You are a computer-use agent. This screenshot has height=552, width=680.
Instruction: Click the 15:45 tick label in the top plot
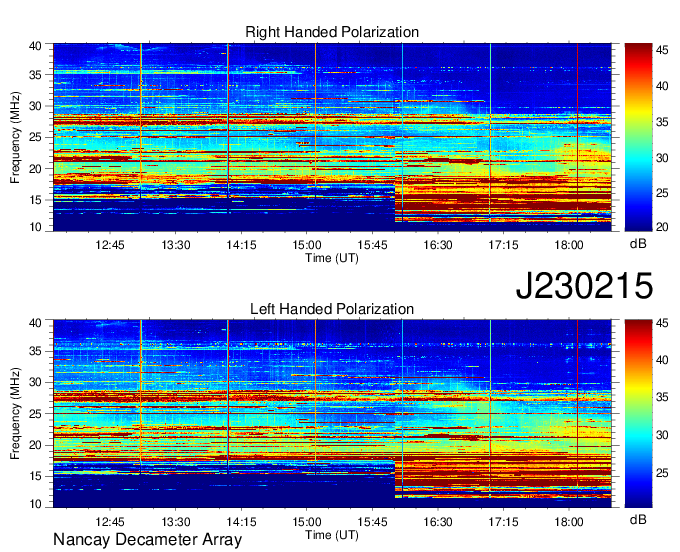[373, 245]
